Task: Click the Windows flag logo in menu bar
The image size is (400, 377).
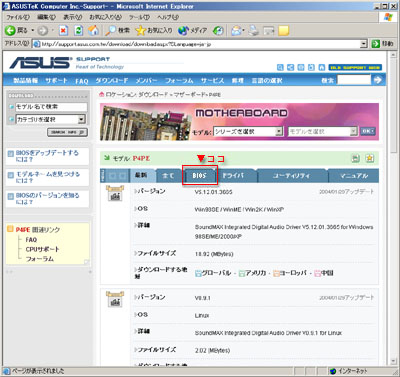Action: tap(388, 17)
